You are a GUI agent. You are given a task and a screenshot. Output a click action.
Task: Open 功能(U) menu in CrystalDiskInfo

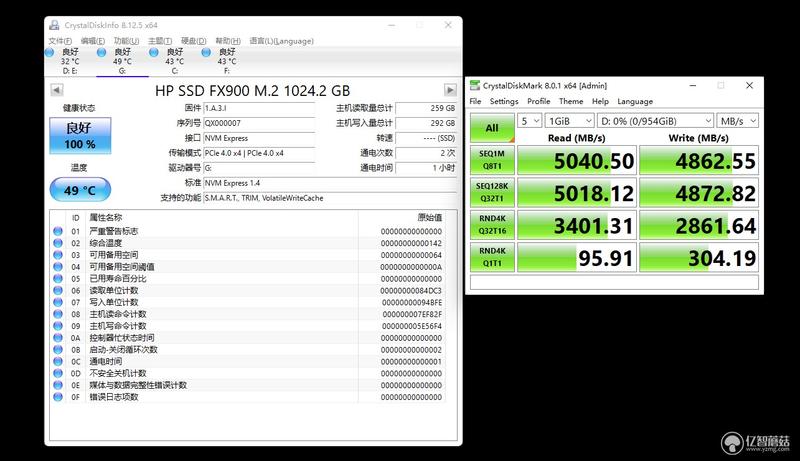(126, 41)
